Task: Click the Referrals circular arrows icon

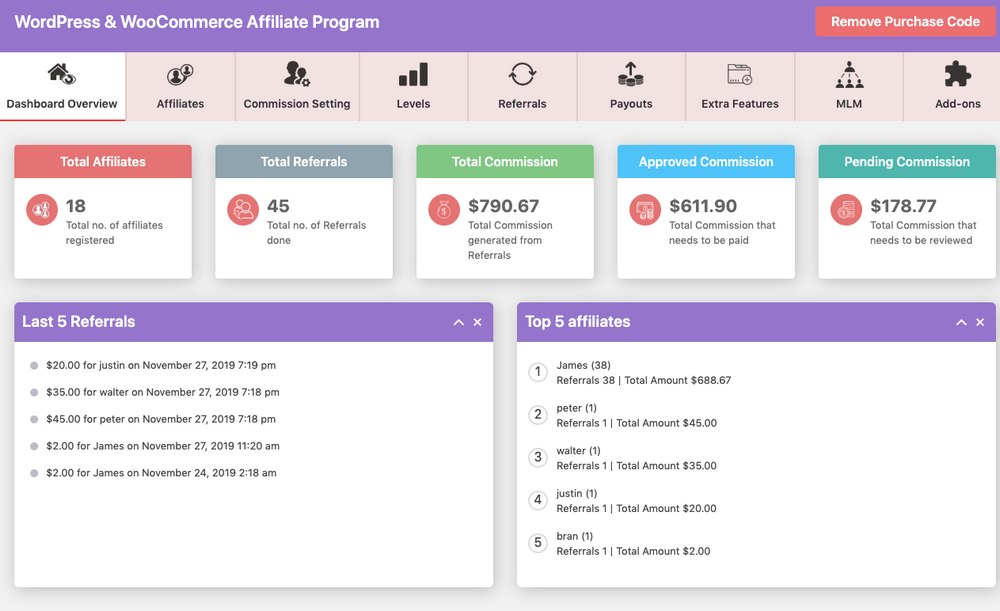Action: tap(522, 74)
